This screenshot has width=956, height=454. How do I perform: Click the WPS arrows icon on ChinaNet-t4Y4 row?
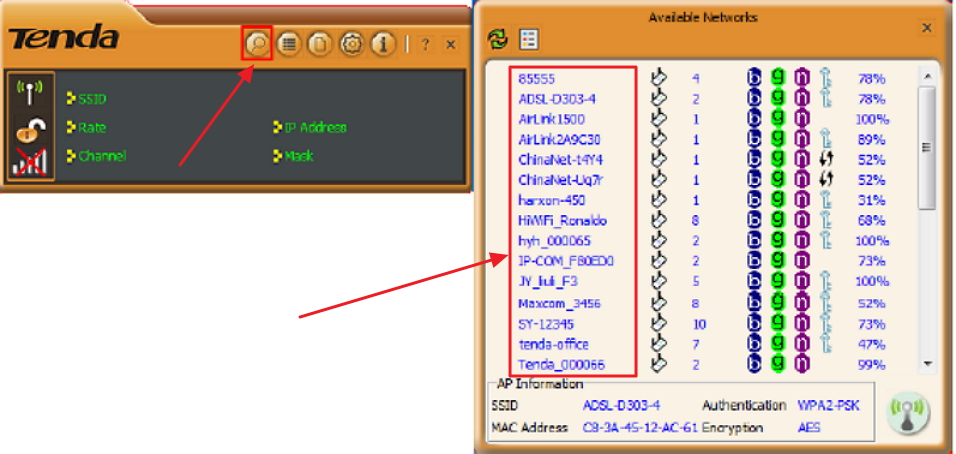(x=827, y=160)
